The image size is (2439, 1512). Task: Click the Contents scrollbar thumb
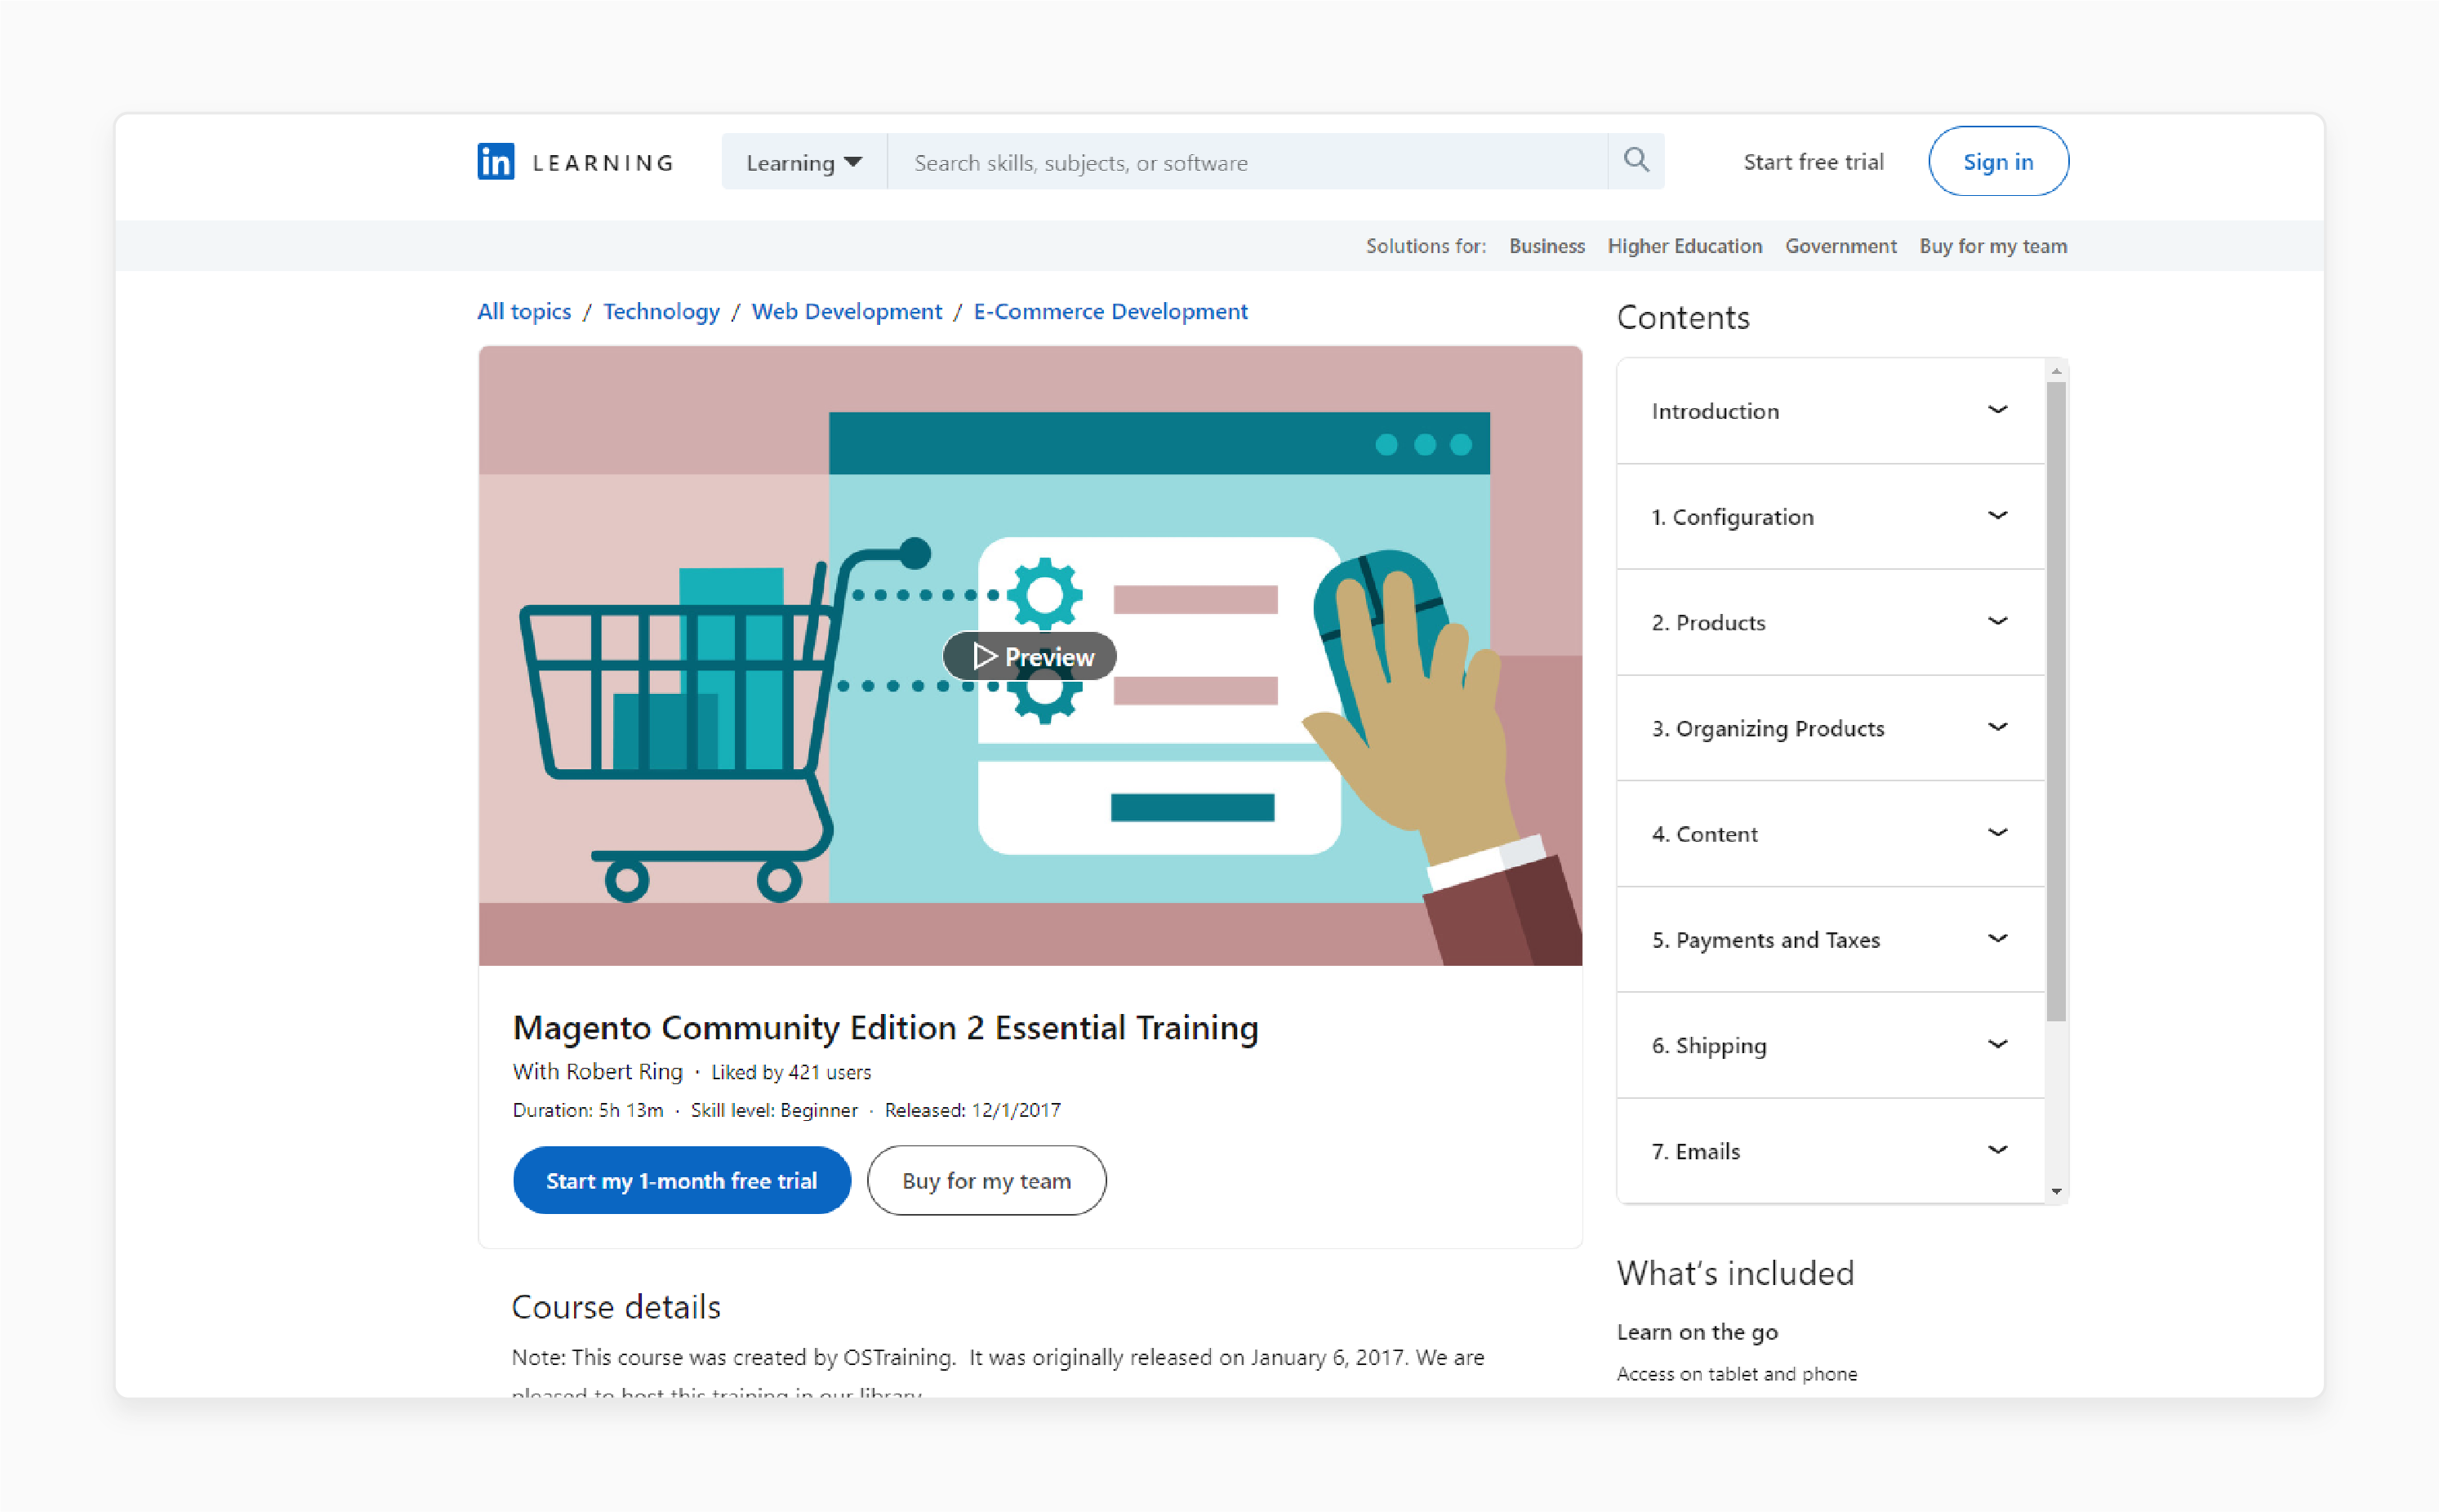2056,702
